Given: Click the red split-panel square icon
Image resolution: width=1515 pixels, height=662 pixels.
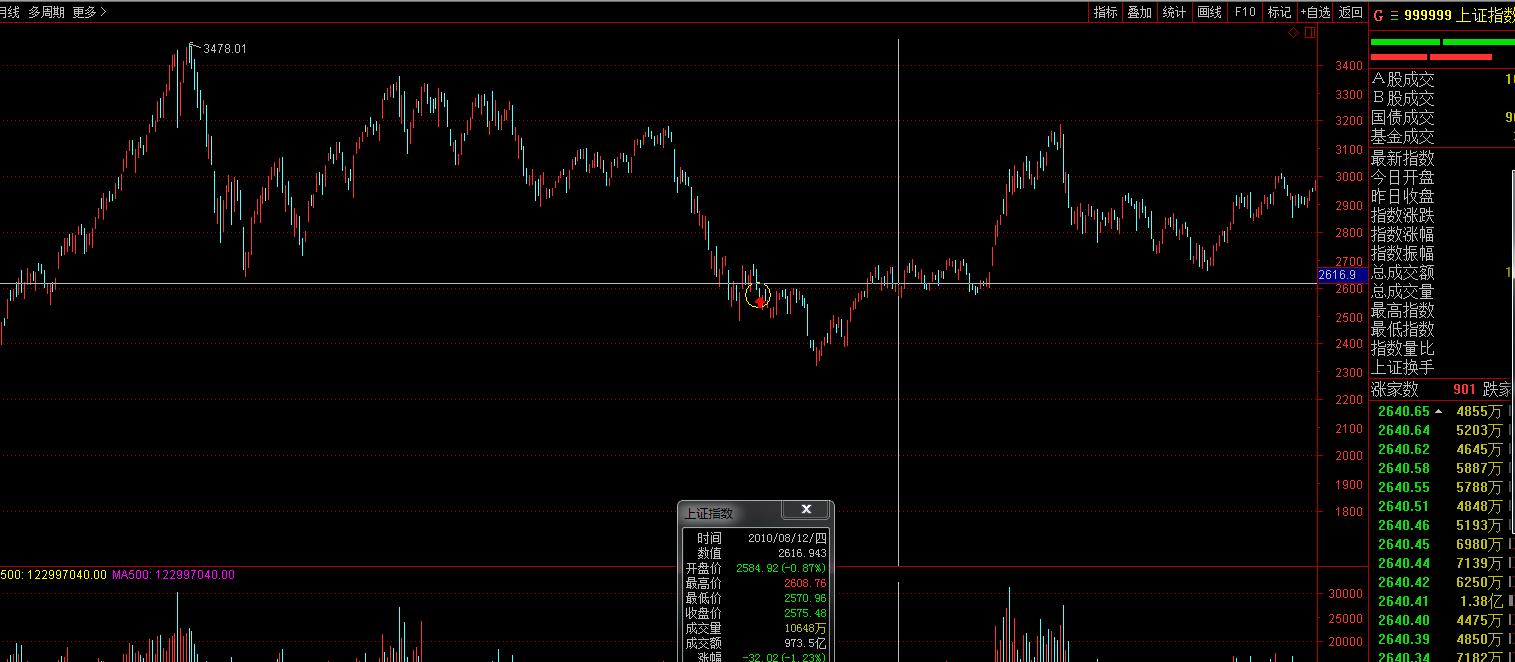Looking at the screenshot, I should [x=1310, y=33].
